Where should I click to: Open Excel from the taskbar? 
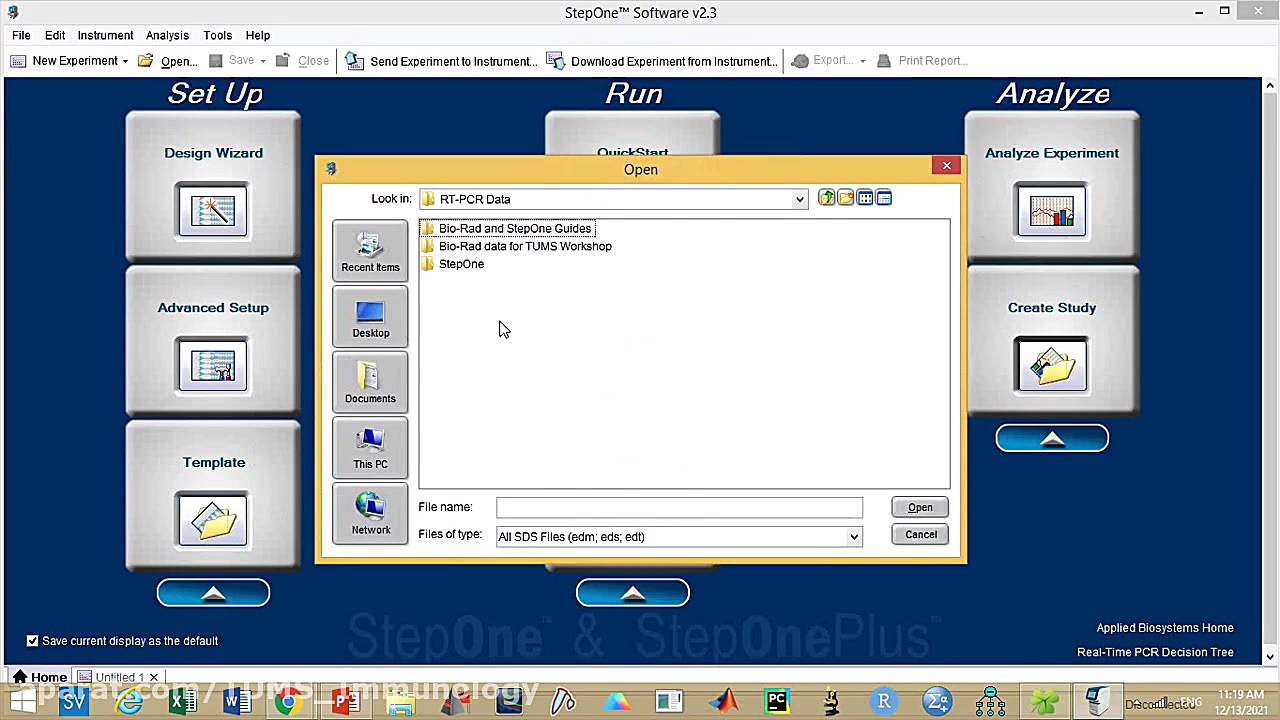(183, 701)
